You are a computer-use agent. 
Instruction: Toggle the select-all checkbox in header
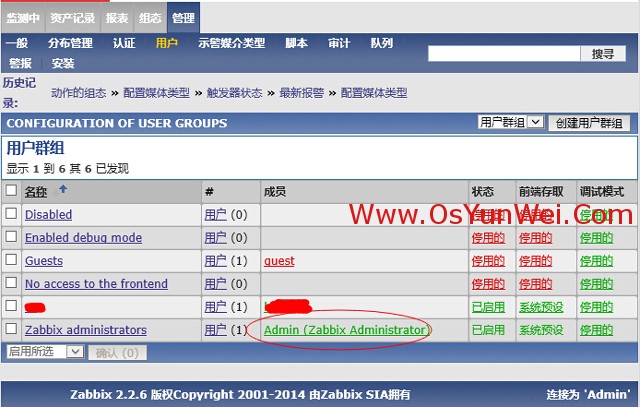coord(11,190)
